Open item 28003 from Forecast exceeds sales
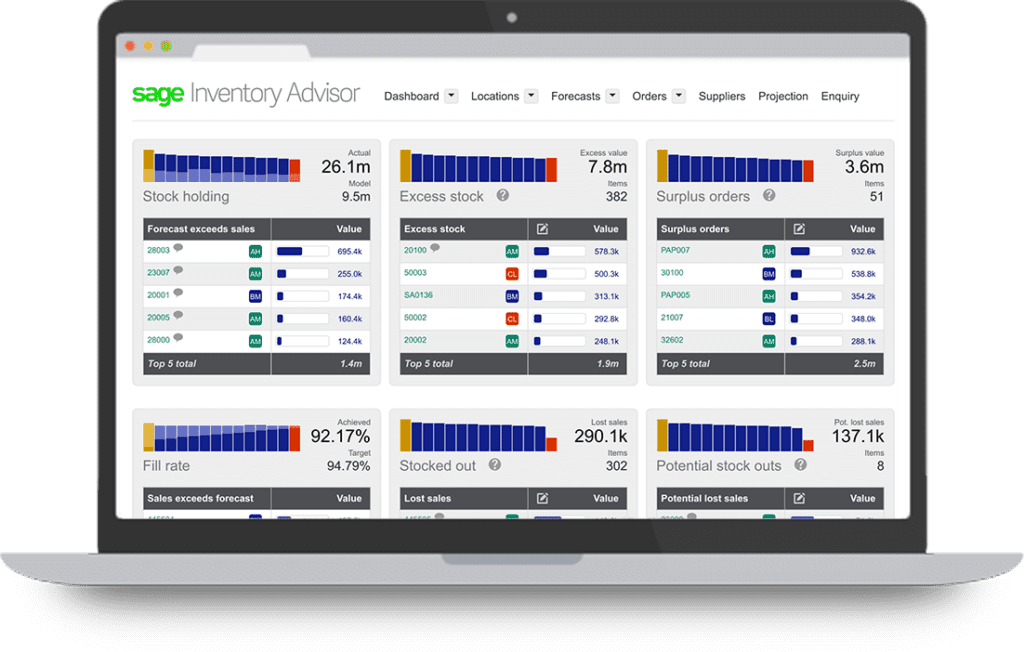1024x652 pixels. point(158,250)
